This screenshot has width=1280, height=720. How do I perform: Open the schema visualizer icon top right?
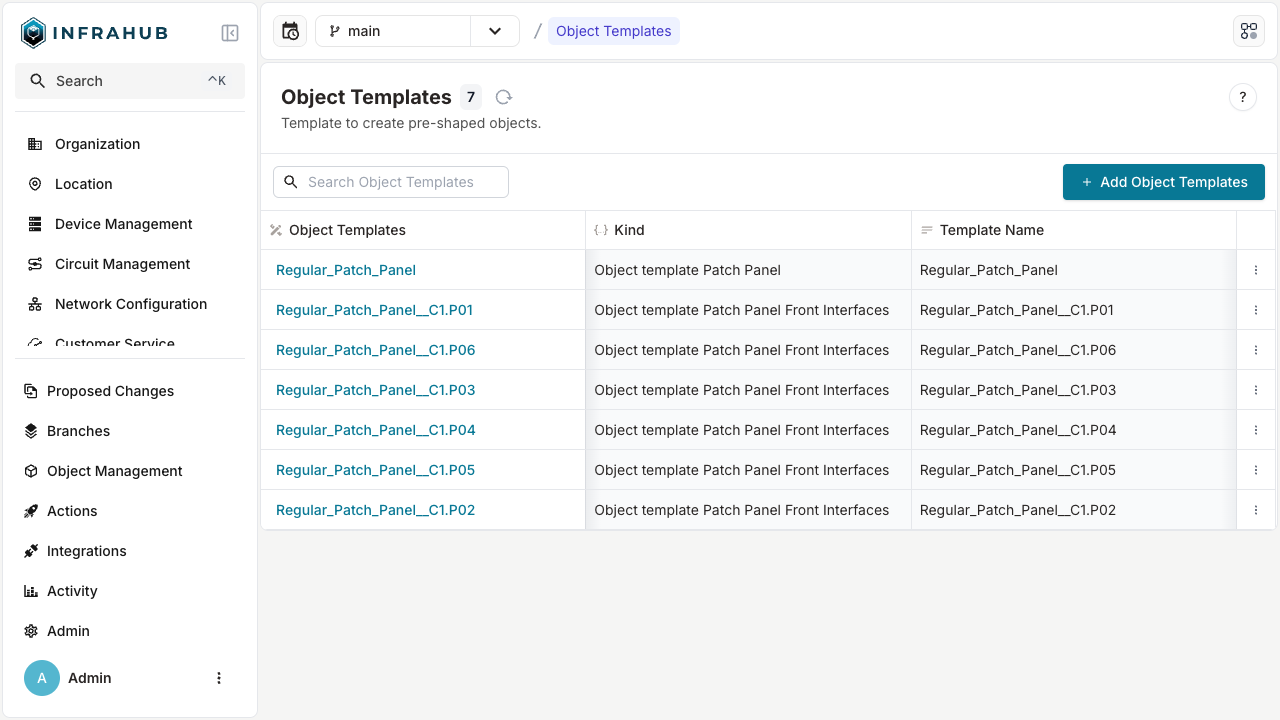(x=1248, y=31)
